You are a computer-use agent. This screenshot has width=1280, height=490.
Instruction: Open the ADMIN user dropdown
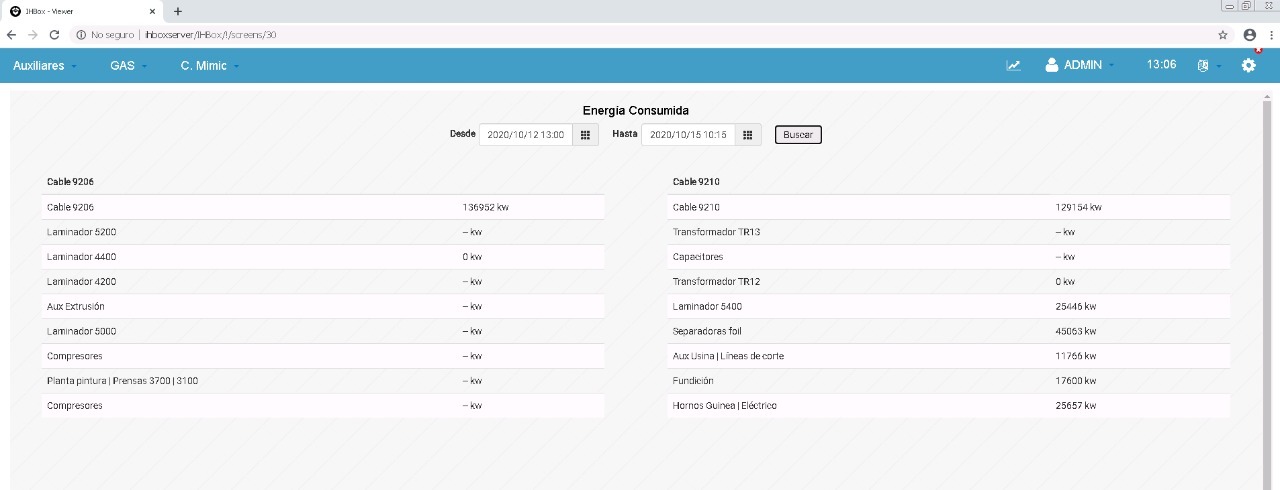[x=1080, y=65]
